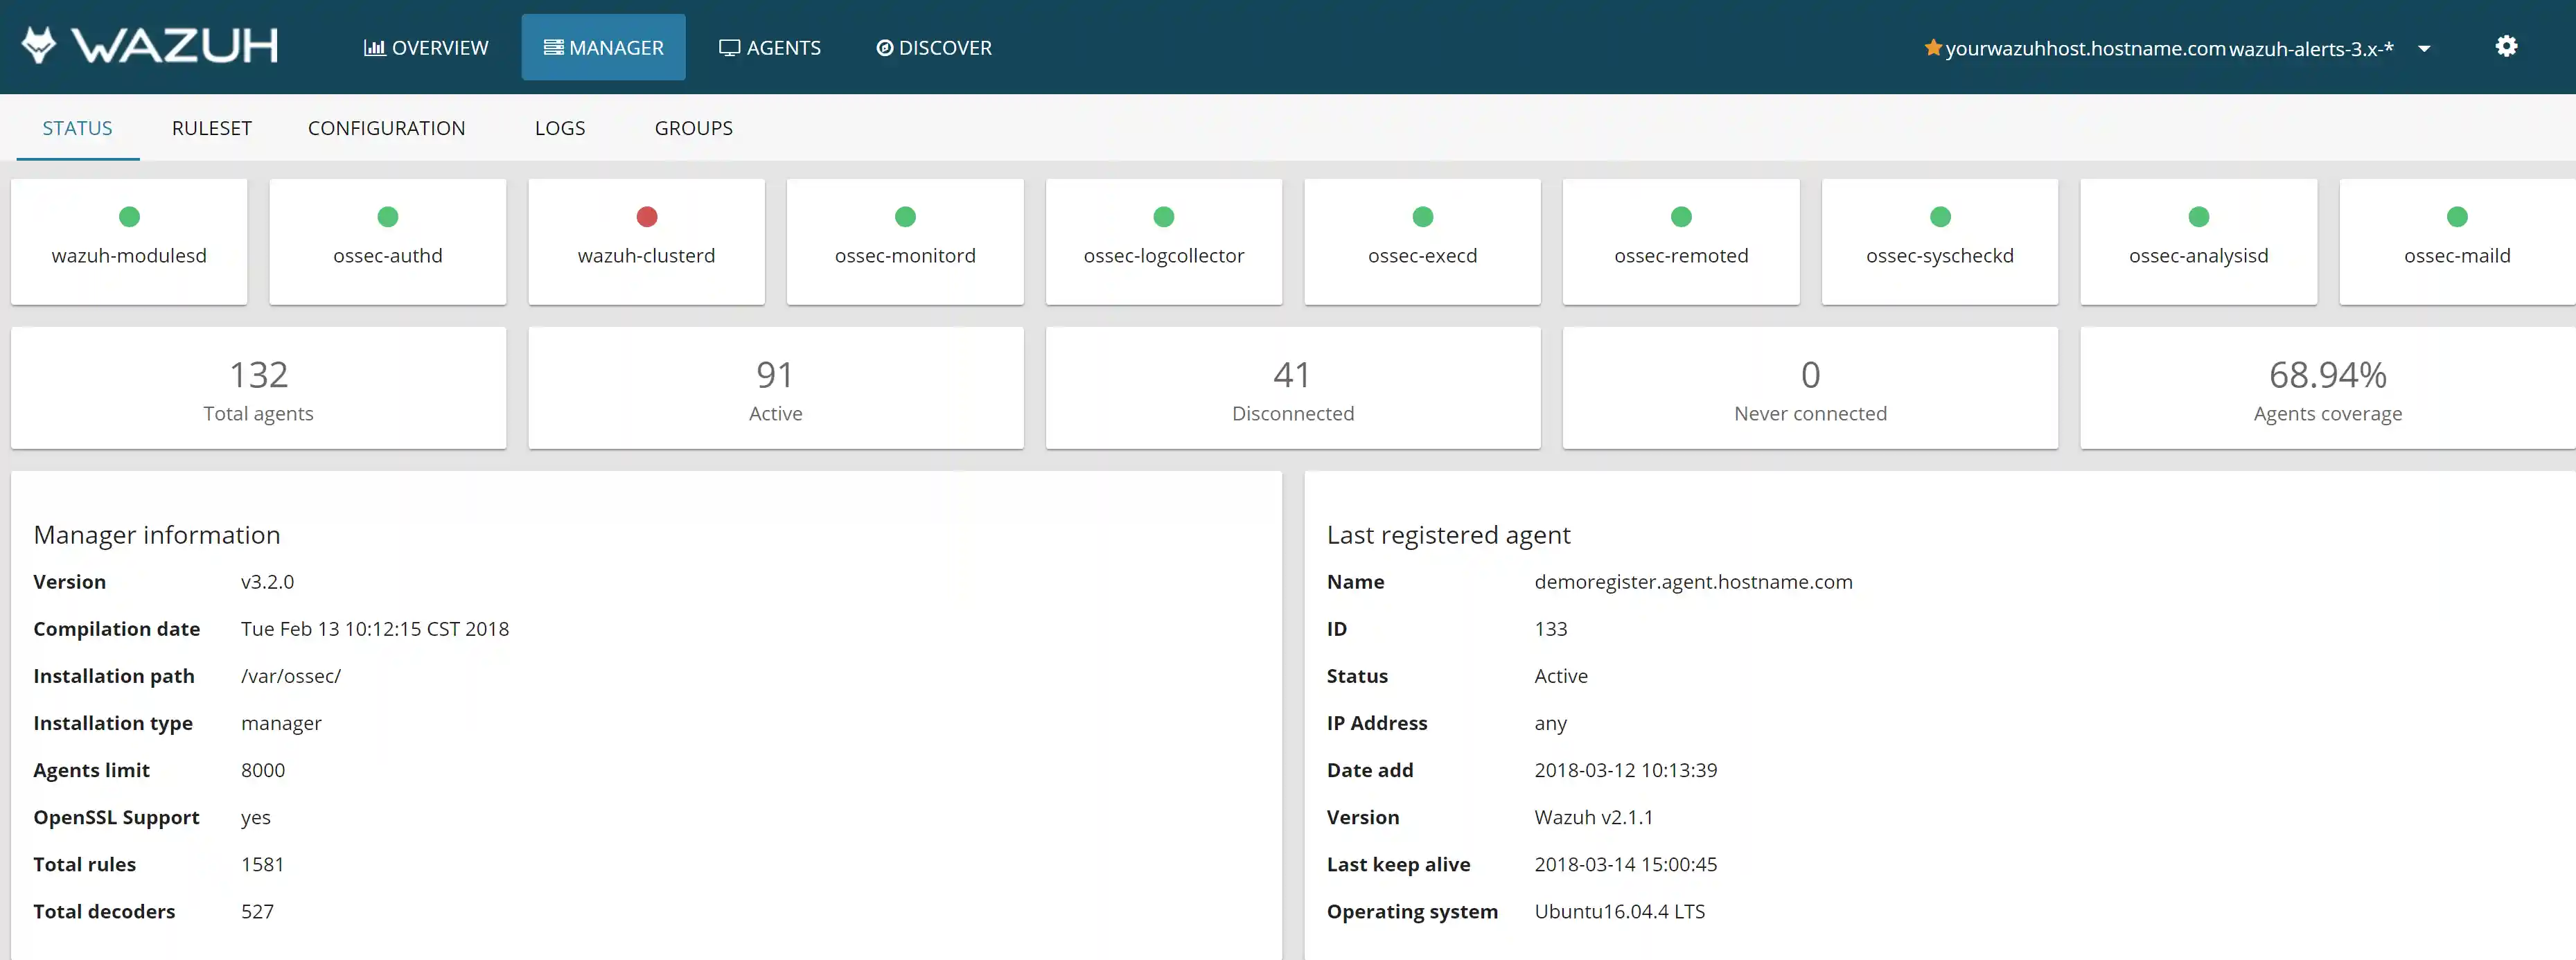Click the Wazuh wolf logo icon
Viewport: 2576px width, 960px height.
pos(39,46)
